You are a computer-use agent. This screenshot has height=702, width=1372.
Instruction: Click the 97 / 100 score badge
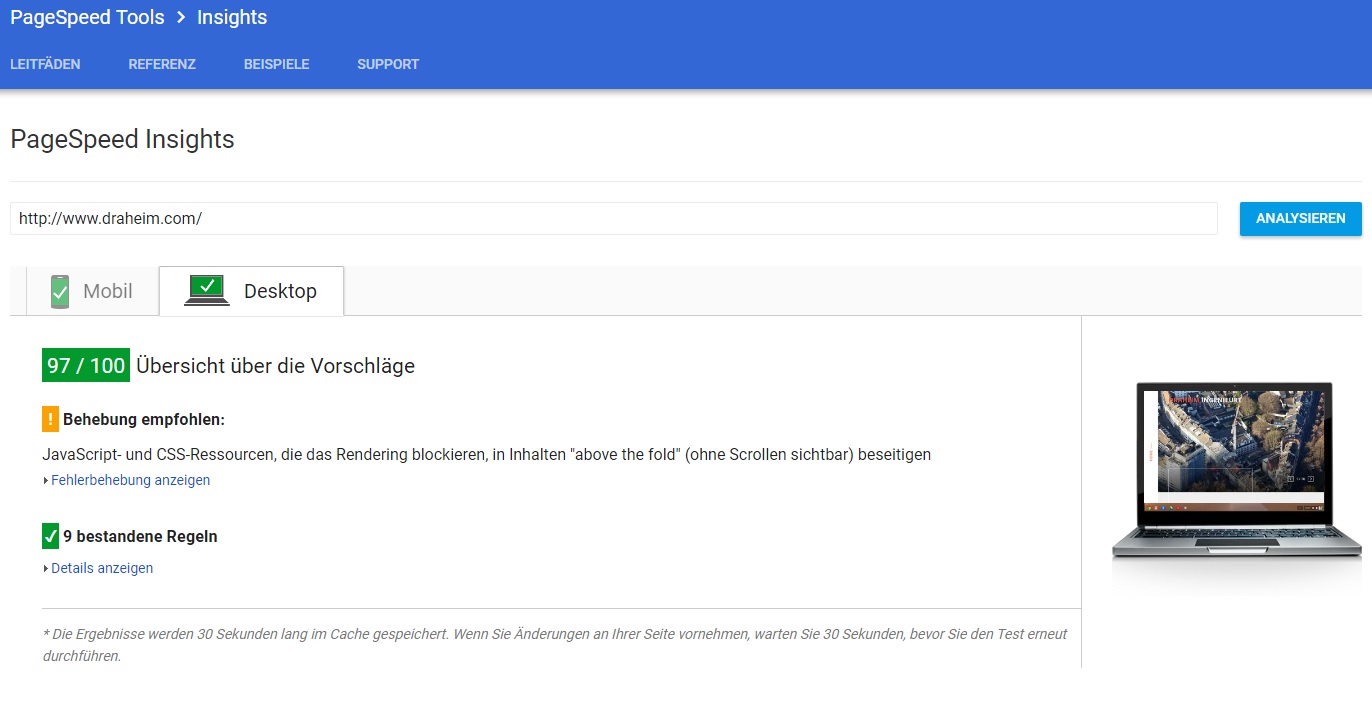click(x=86, y=365)
